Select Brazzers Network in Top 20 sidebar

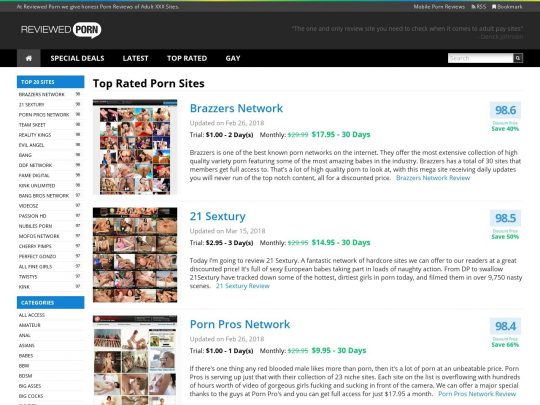[x=41, y=94]
